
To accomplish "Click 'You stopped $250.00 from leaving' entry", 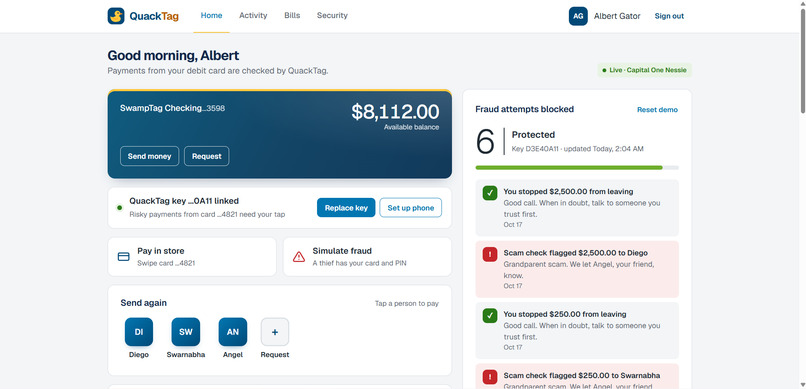I will click(577, 330).
